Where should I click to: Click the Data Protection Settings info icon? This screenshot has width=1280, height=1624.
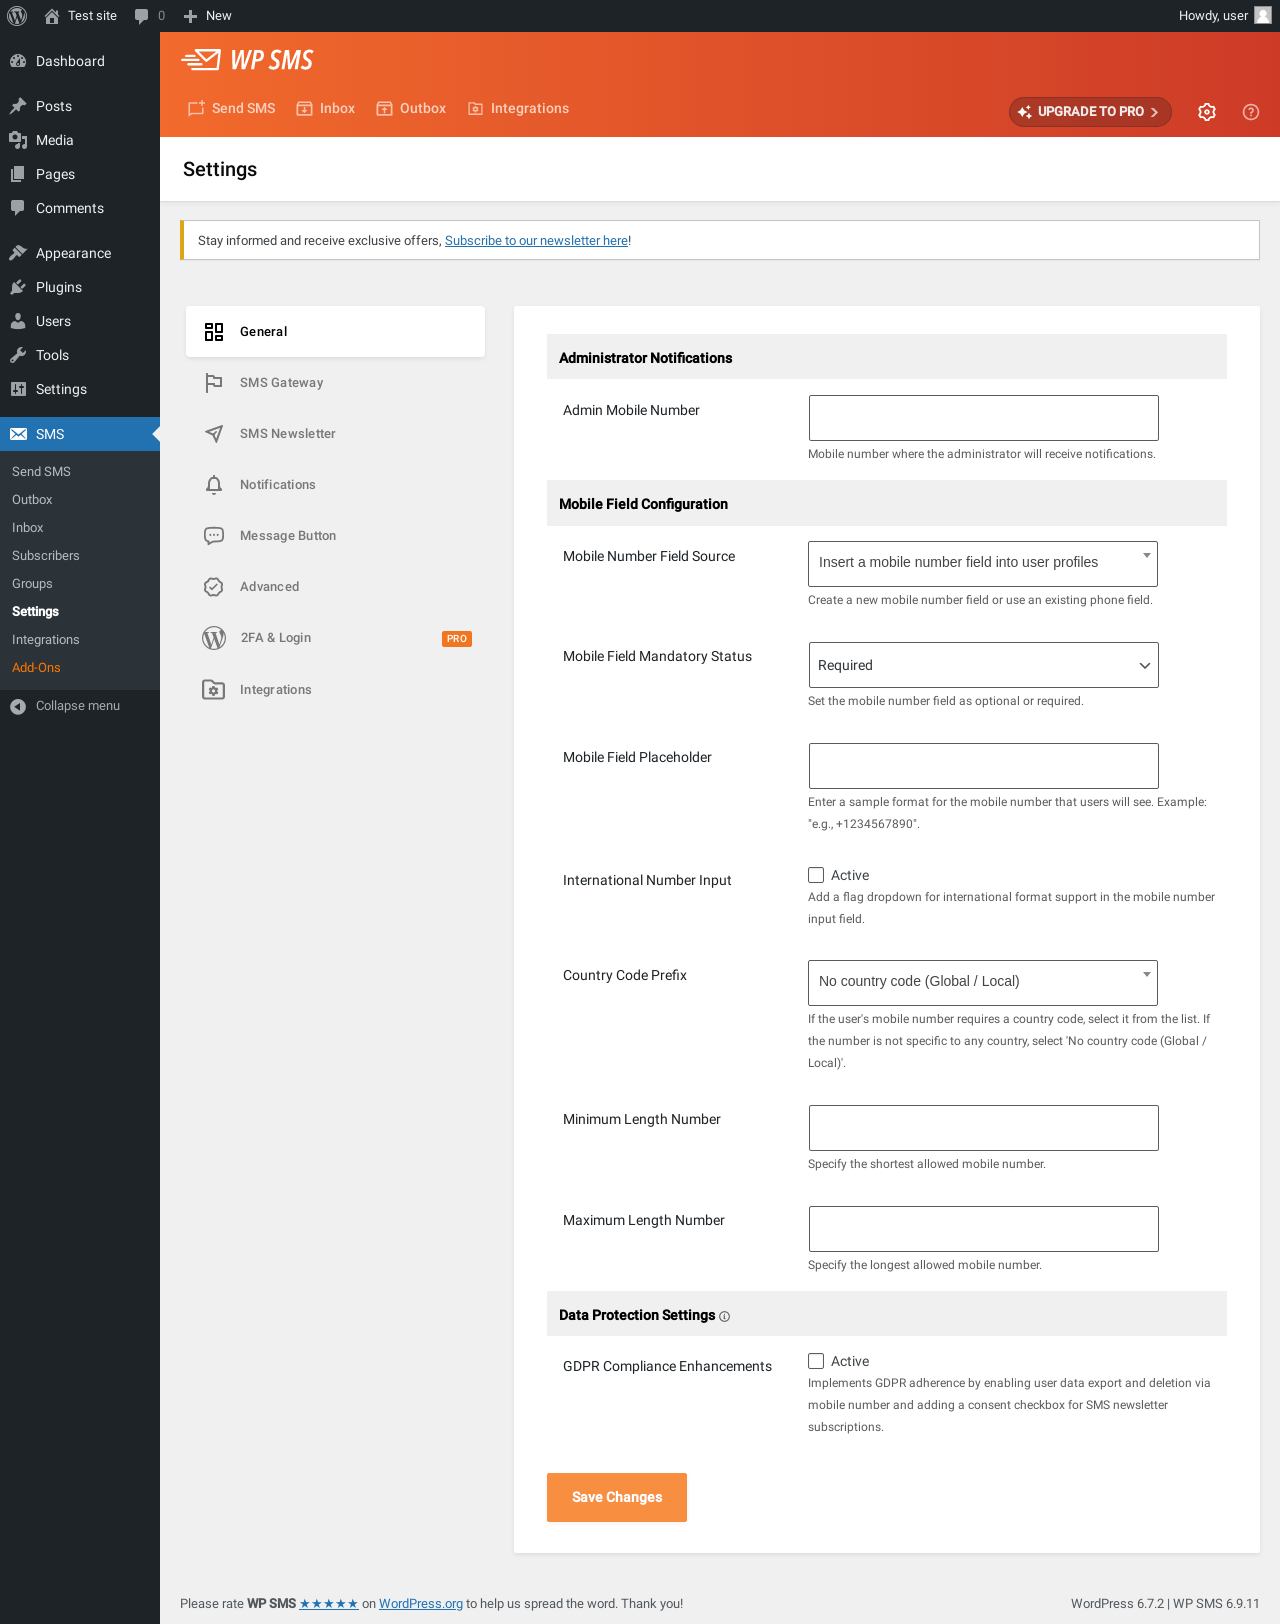click(725, 1316)
